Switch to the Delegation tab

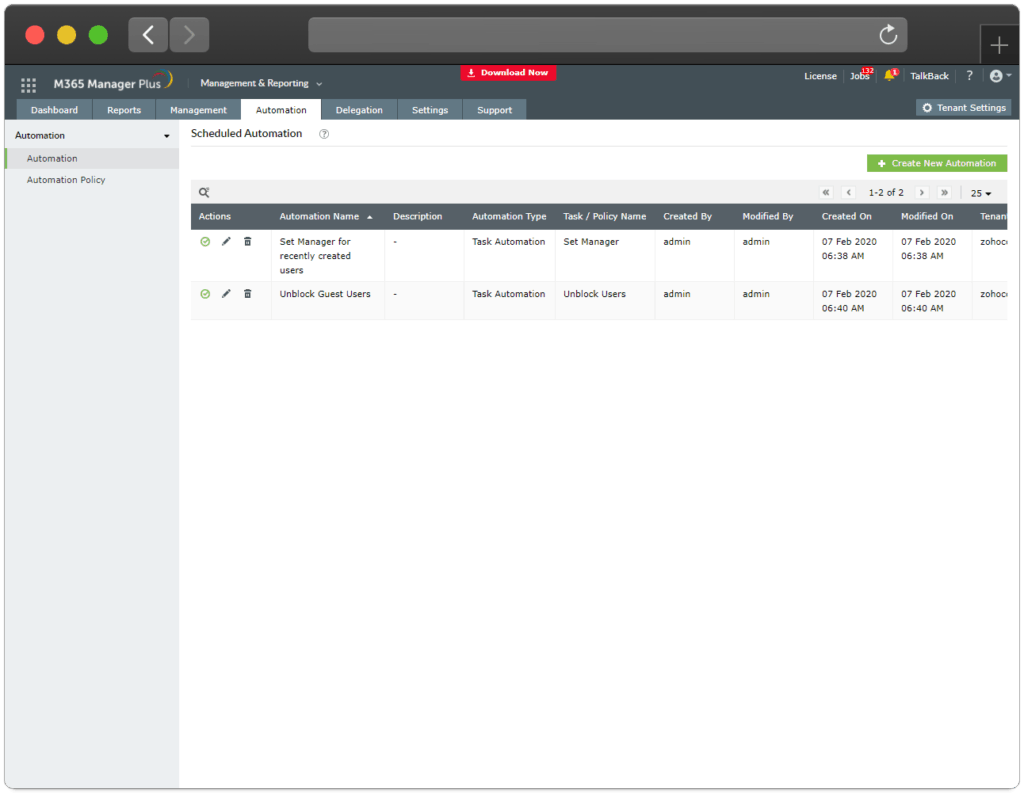(x=359, y=110)
